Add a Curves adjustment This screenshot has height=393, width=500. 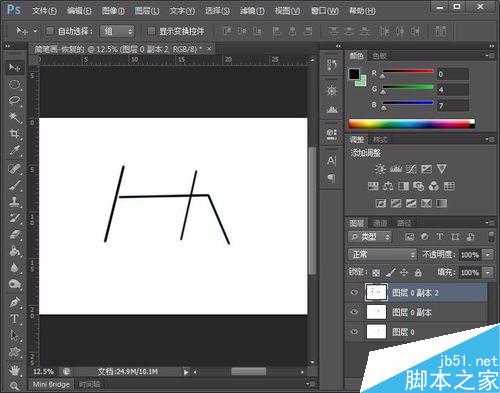(x=411, y=169)
